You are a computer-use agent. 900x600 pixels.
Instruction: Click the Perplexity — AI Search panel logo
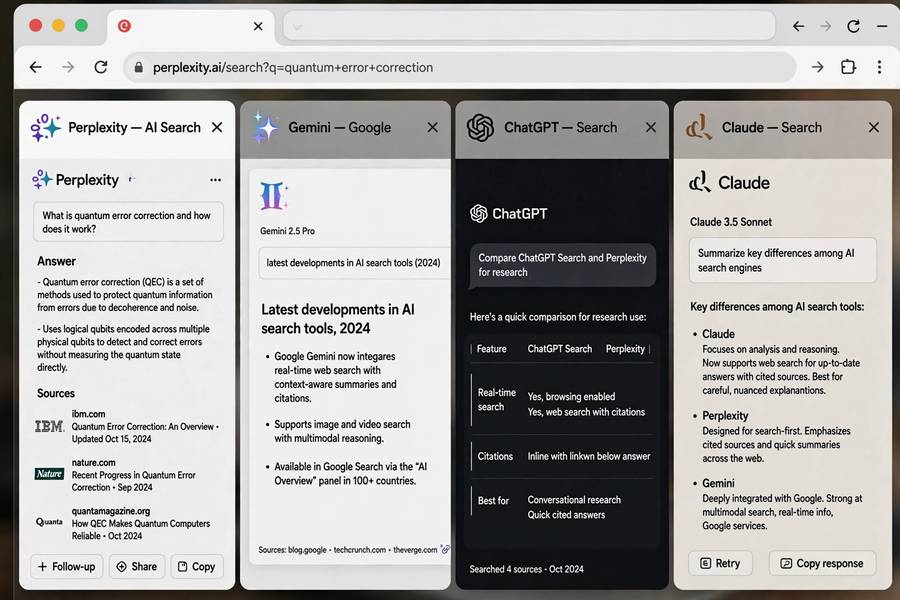click(45, 127)
